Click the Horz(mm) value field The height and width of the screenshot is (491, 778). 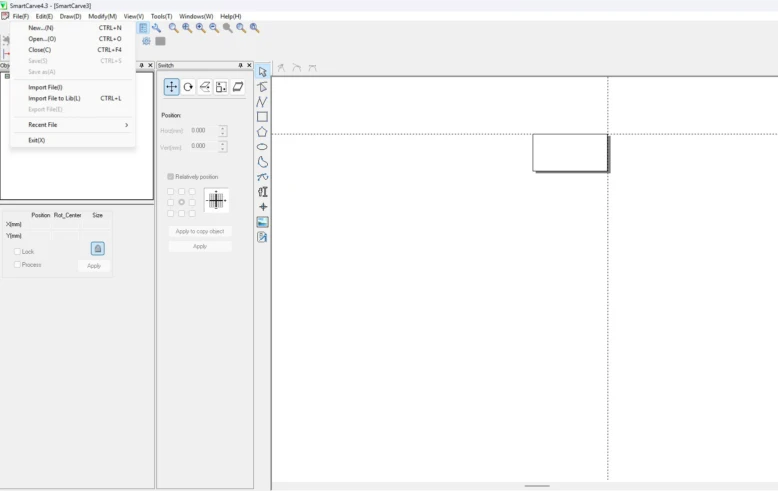coord(204,131)
